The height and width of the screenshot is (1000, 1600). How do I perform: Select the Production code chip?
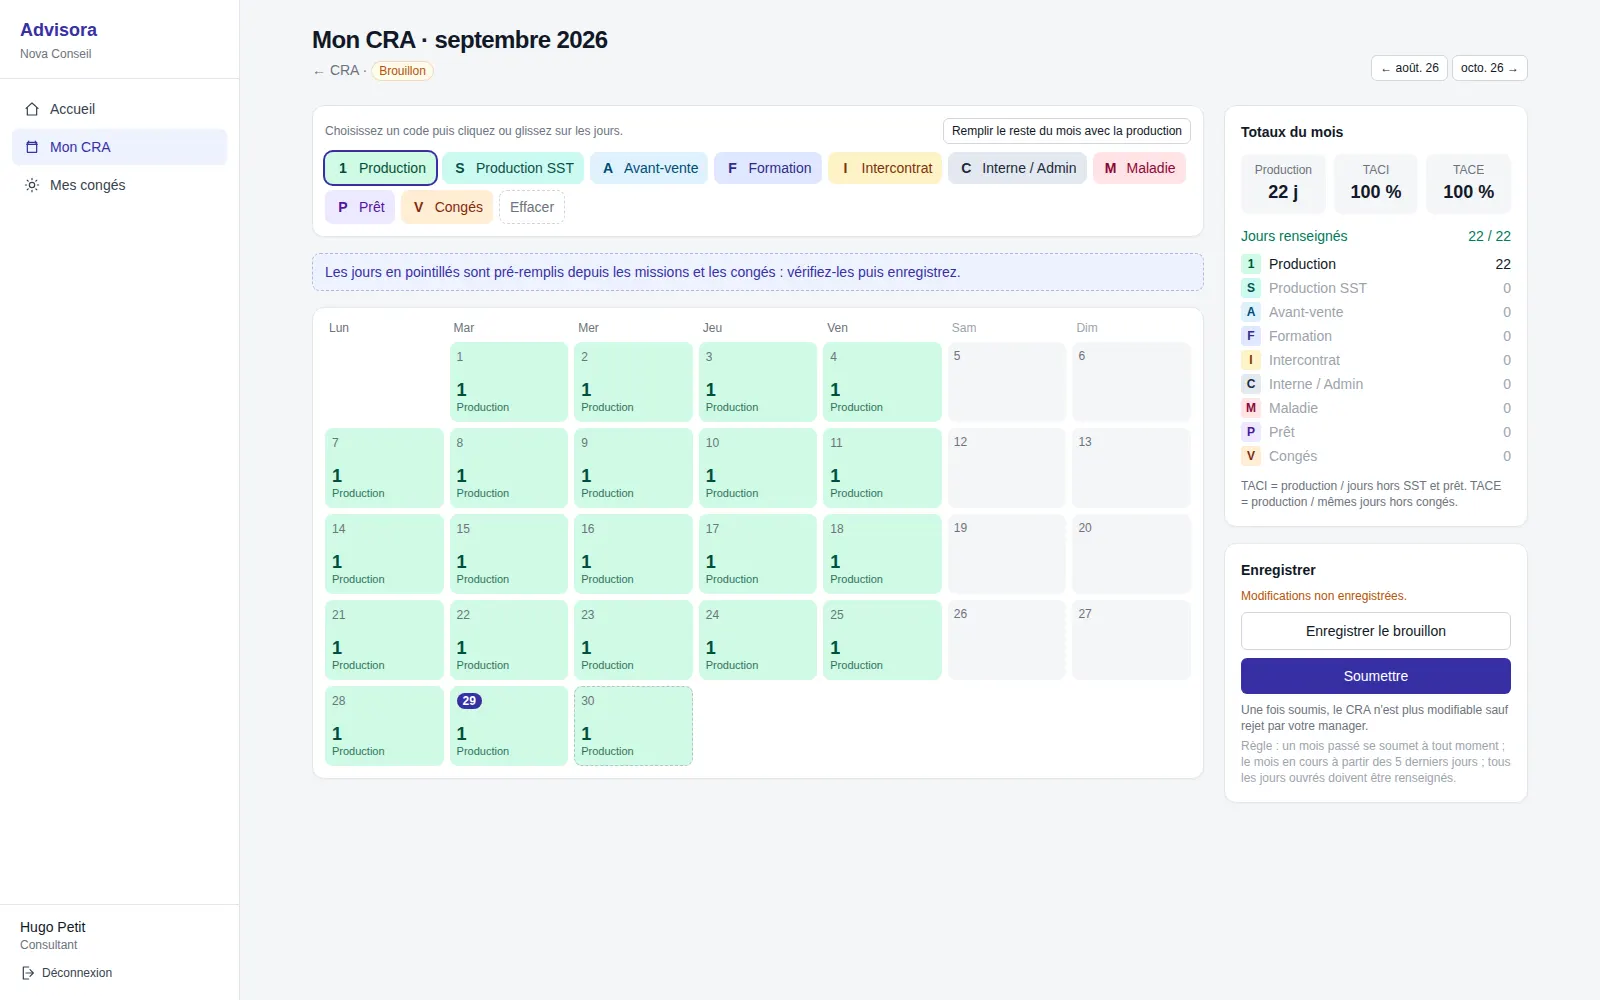pos(381,168)
